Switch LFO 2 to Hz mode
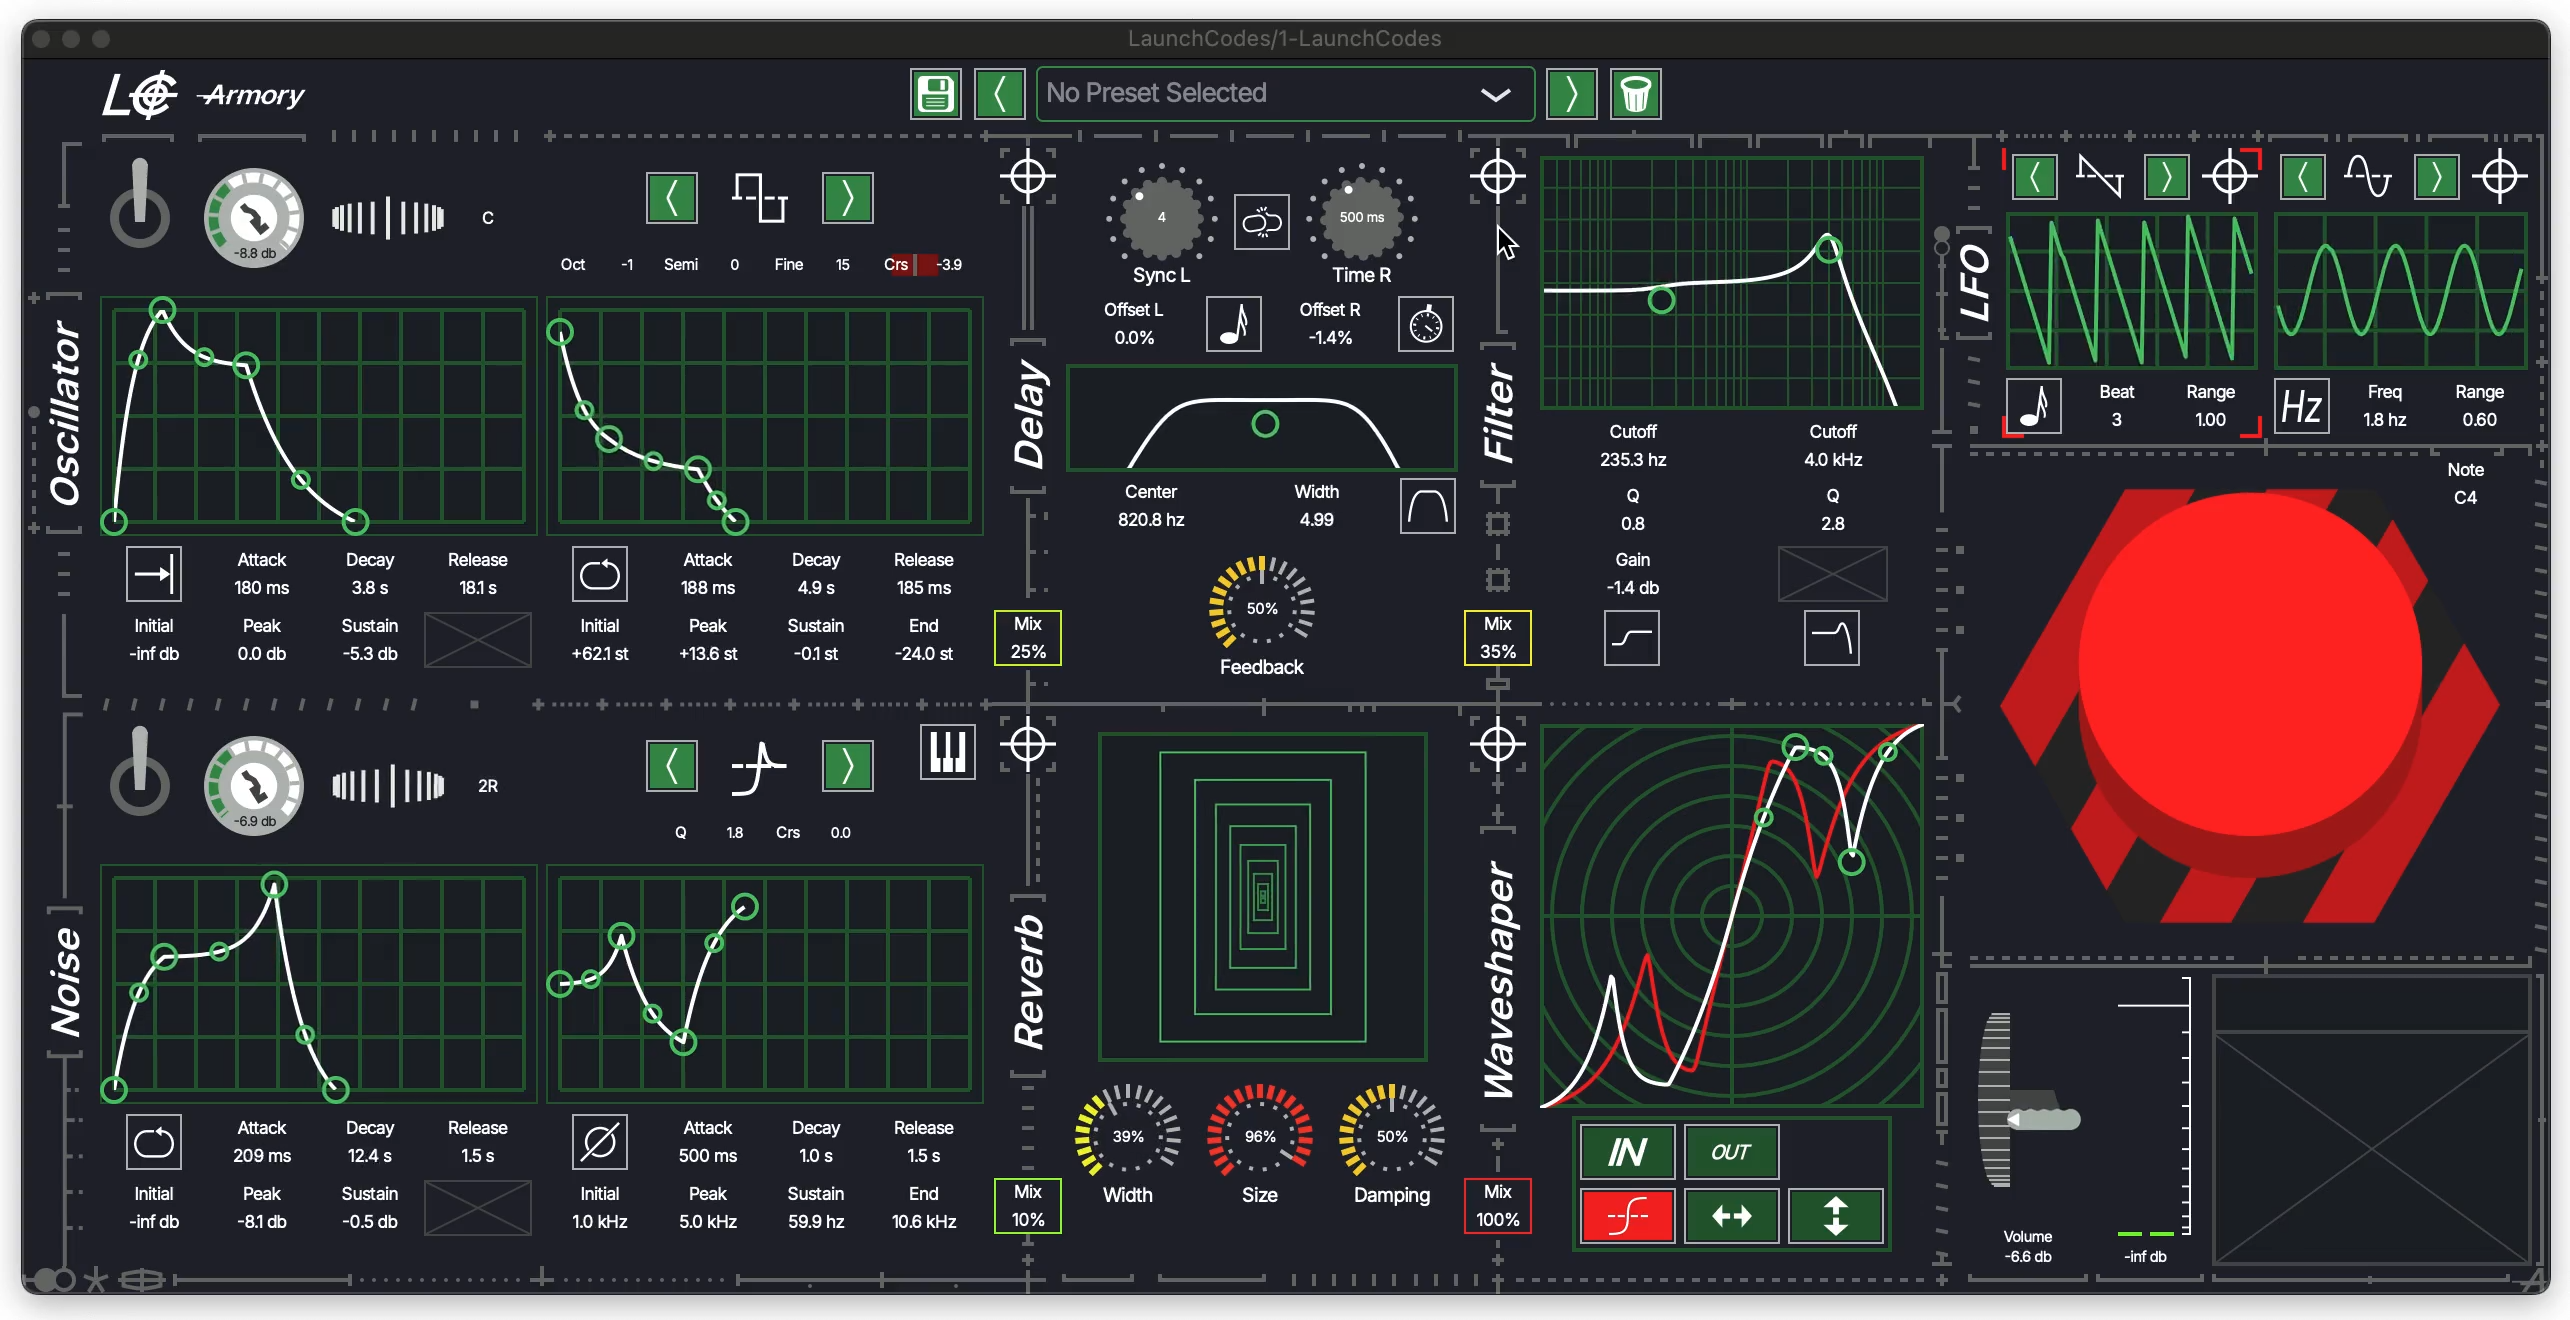 pyautogui.click(x=2302, y=406)
